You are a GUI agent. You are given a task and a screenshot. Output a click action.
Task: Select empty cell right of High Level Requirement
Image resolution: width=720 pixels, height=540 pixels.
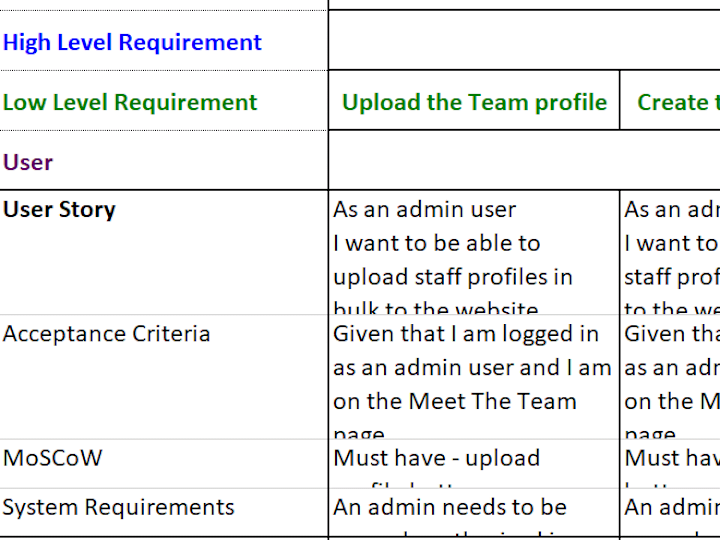click(524, 40)
